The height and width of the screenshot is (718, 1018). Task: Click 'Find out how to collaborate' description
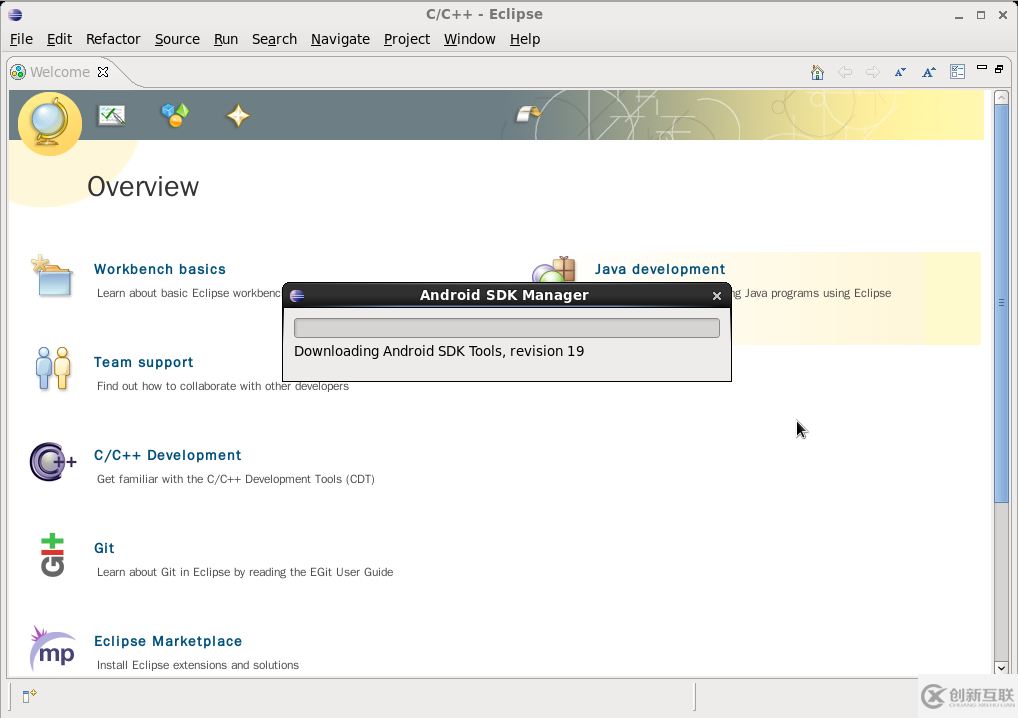[223, 386]
